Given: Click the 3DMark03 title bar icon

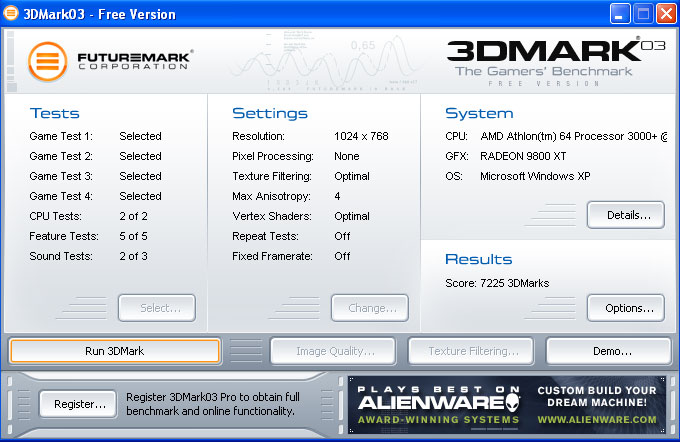Looking at the screenshot, I should click(x=10, y=13).
